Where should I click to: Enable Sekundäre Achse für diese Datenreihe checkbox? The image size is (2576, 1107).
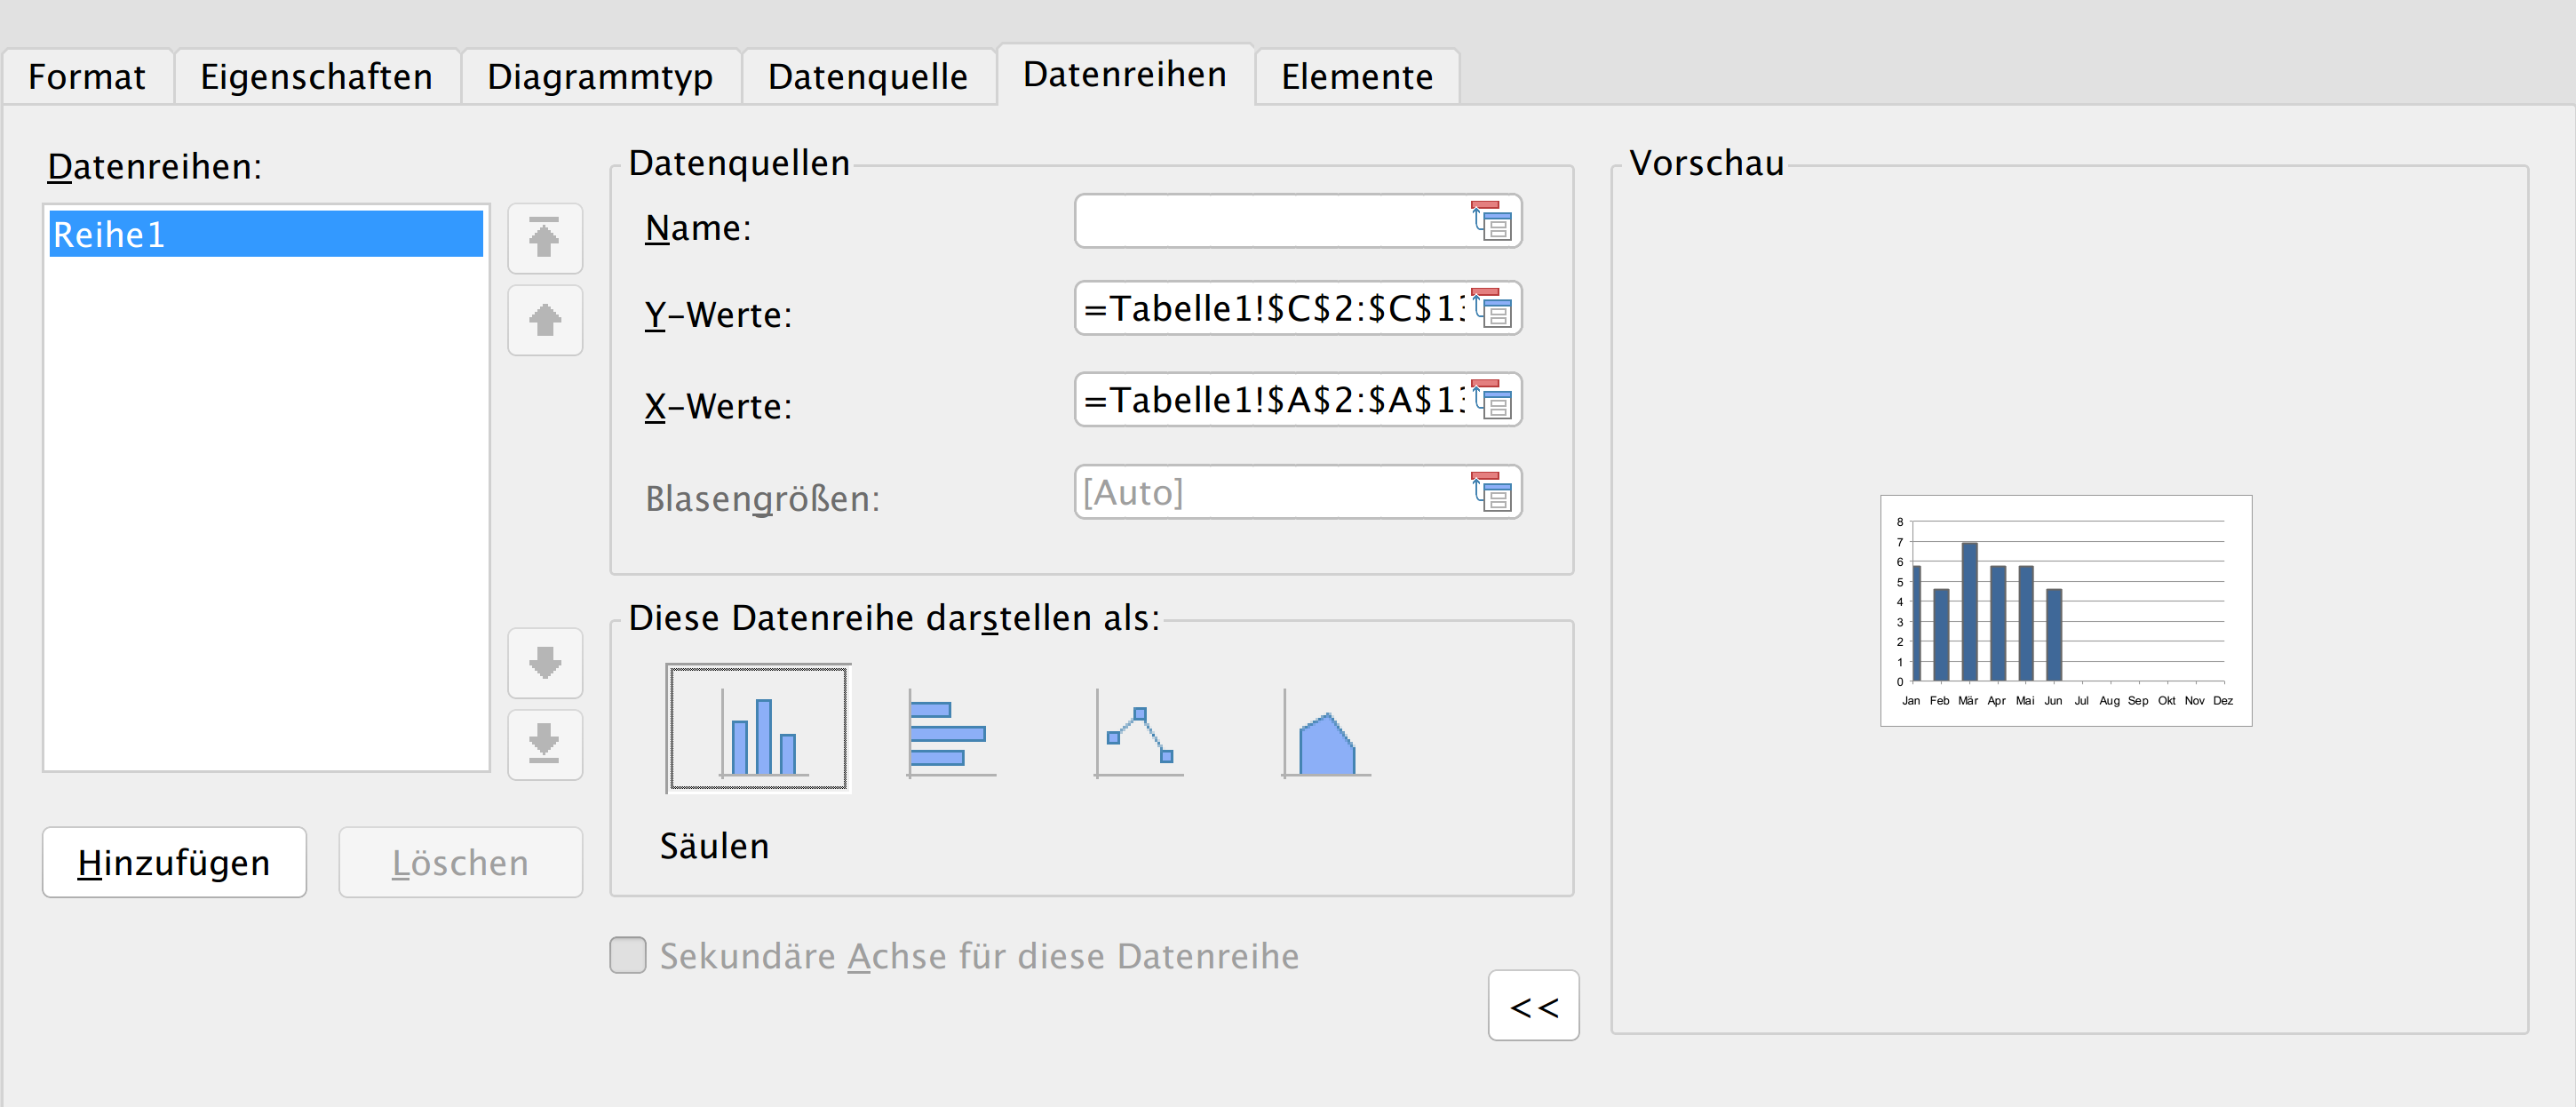coord(629,952)
